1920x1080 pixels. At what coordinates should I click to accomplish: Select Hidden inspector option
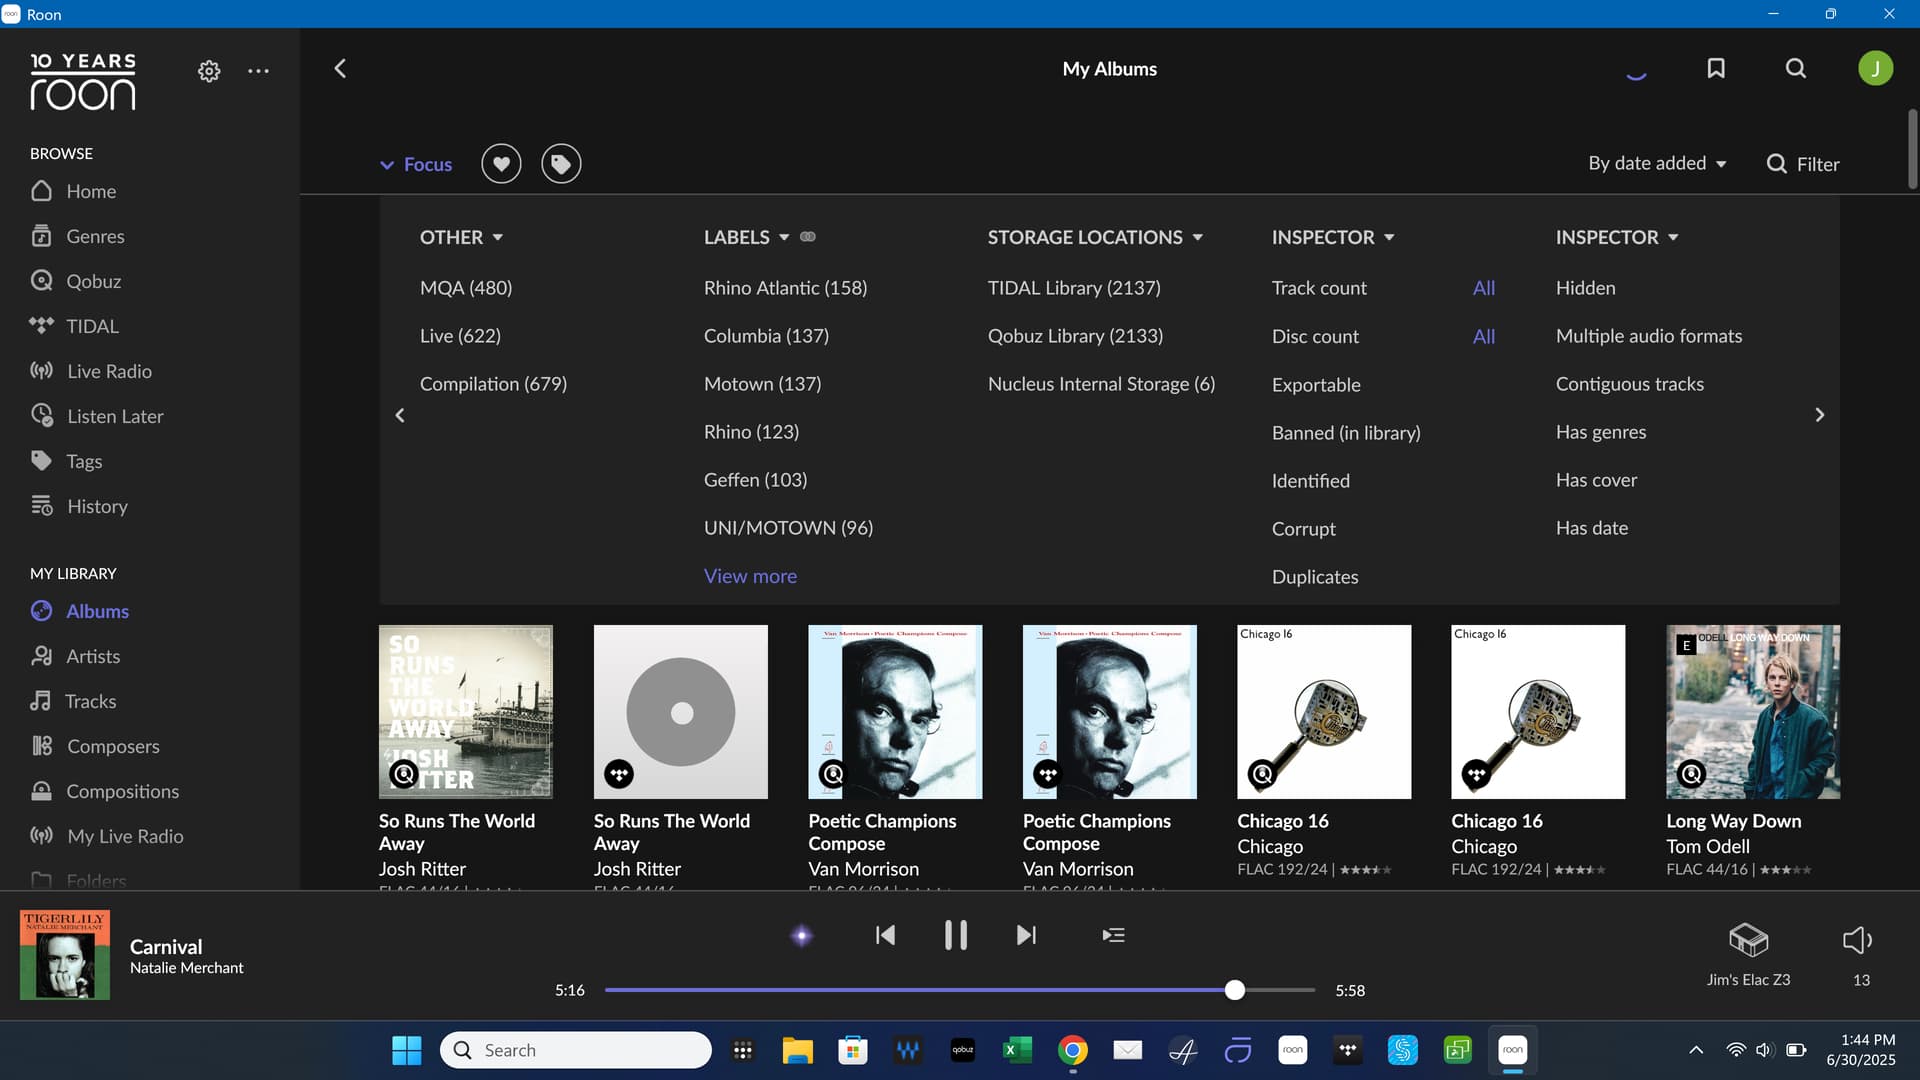(x=1585, y=288)
